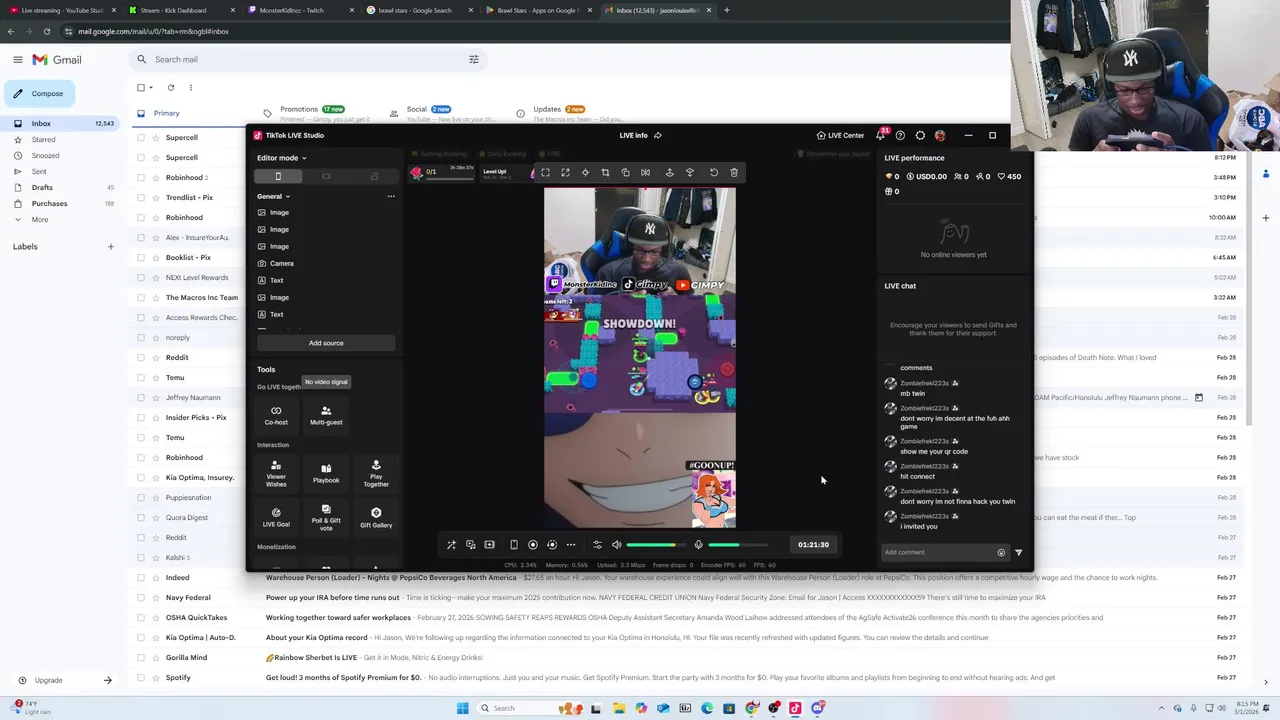Click Gmail Compose button

pyautogui.click(x=38, y=93)
